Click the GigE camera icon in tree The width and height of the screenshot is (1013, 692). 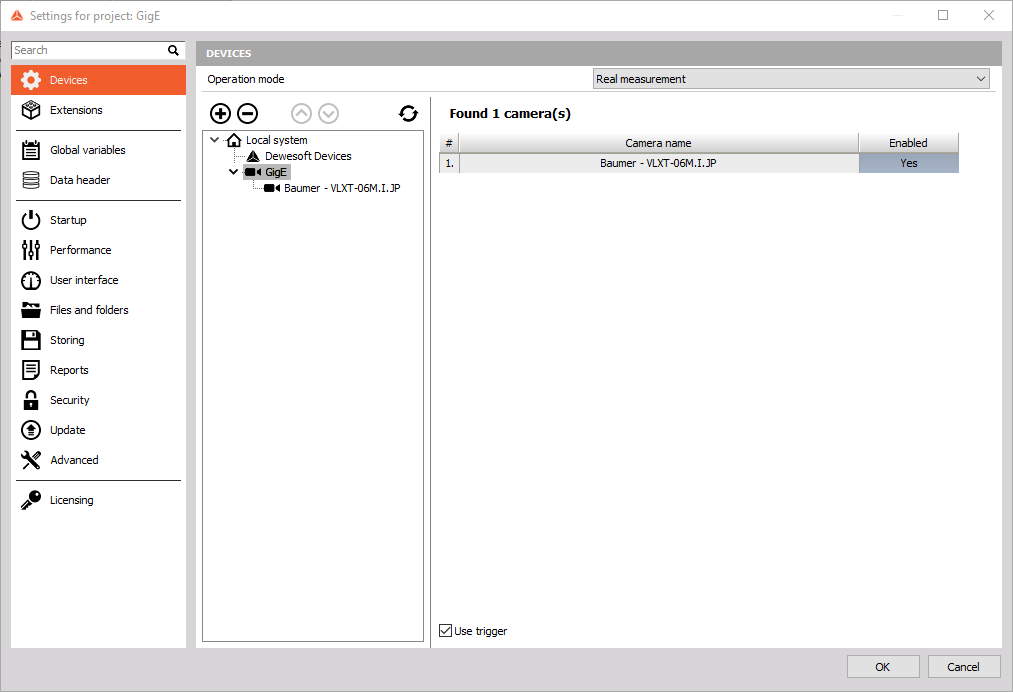(253, 173)
